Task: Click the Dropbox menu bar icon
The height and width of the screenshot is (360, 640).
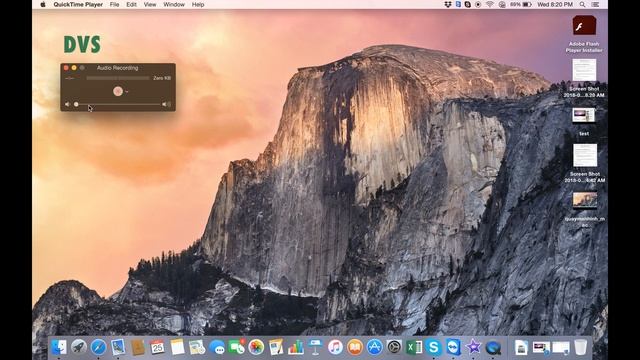Action: [448, 4]
